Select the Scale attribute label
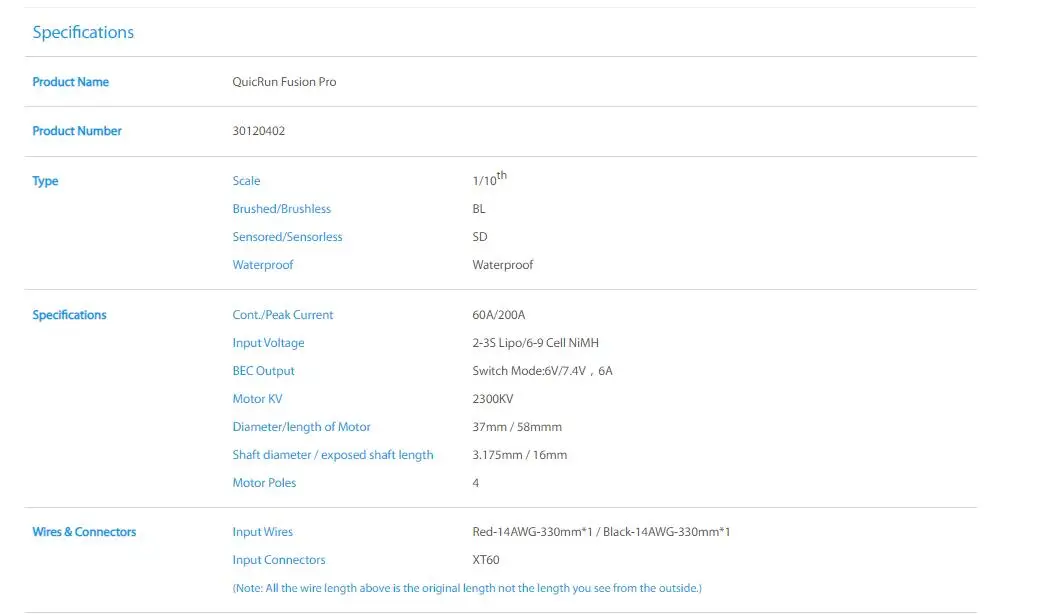This screenshot has width=1062, height=615. 247,181
